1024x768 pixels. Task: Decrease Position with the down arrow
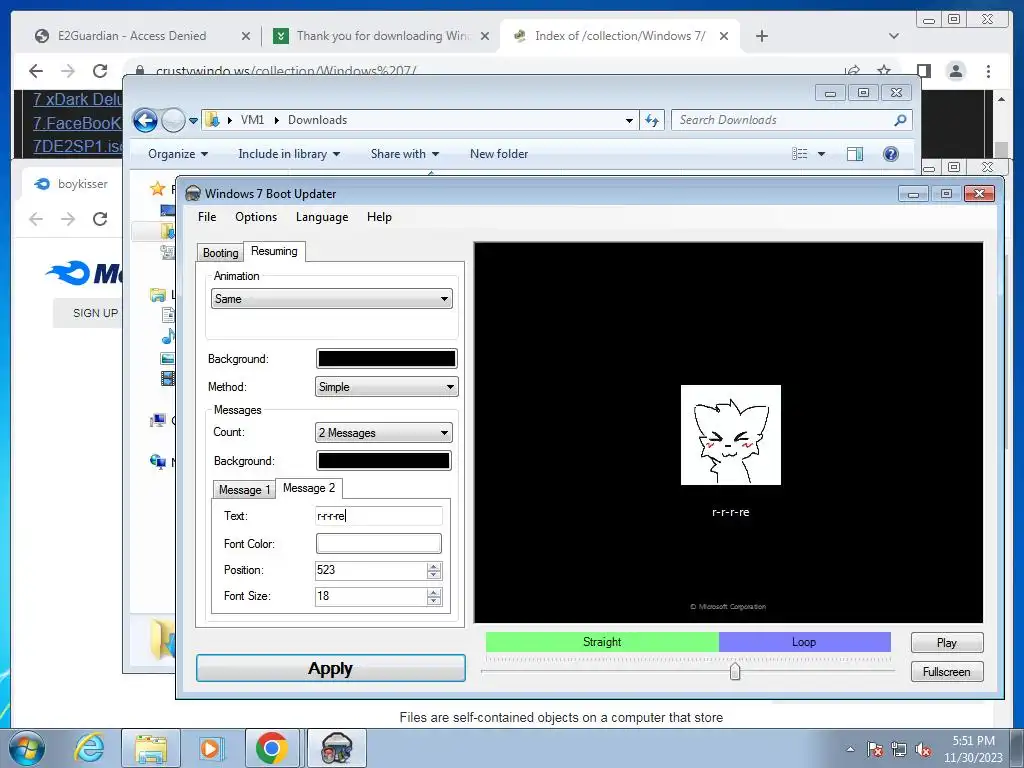(x=434, y=575)
